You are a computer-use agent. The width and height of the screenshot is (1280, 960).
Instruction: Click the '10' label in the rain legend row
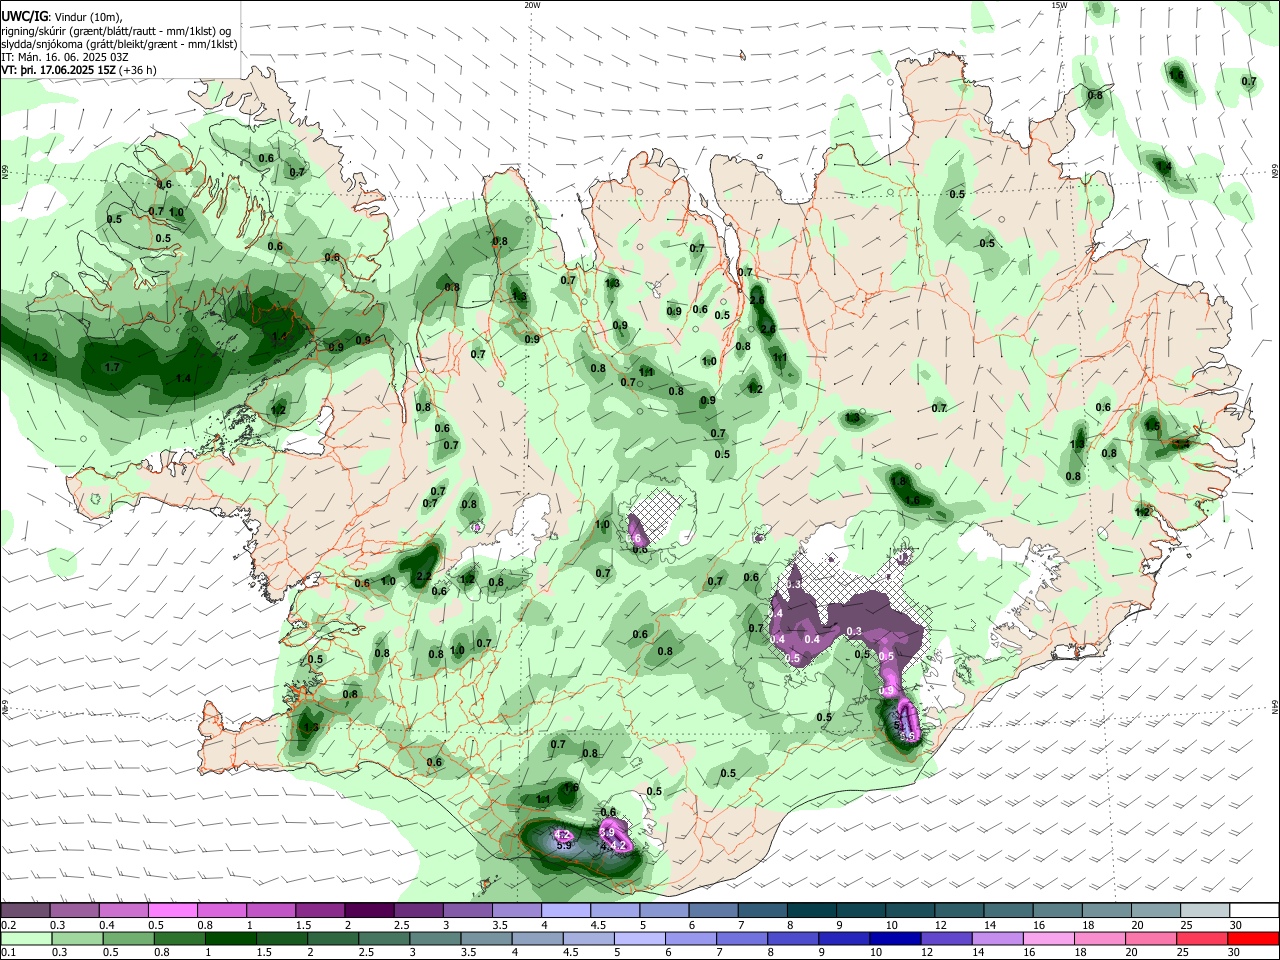click(x=876, y=952)
